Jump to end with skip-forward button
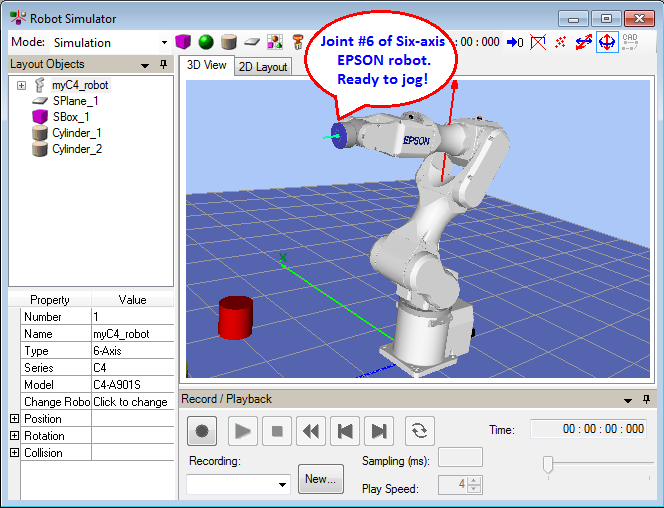The image size is (664, 508). [x=379, y=431]
